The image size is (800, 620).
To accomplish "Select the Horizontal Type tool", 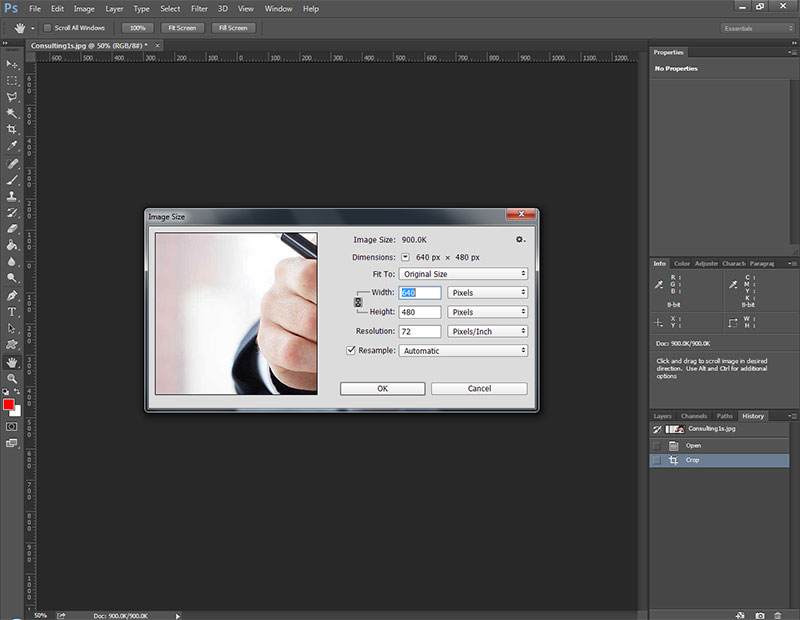I will tap(11, 312).
